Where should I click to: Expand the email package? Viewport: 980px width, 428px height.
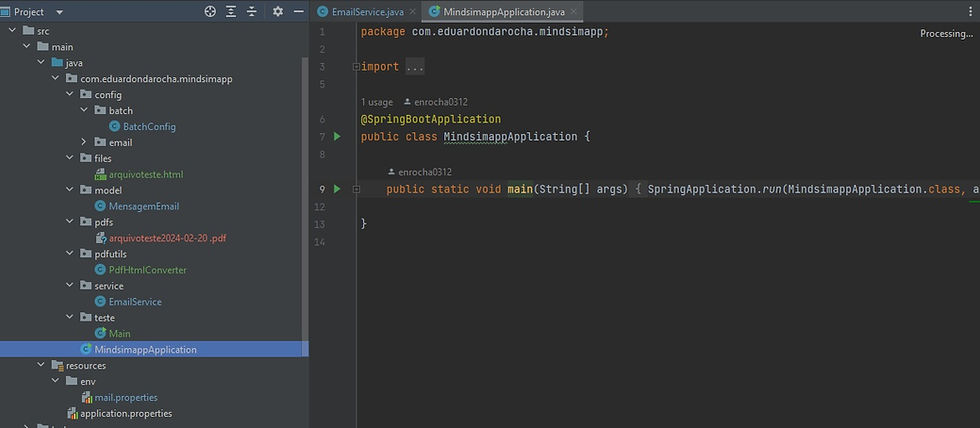coord(84,142)
